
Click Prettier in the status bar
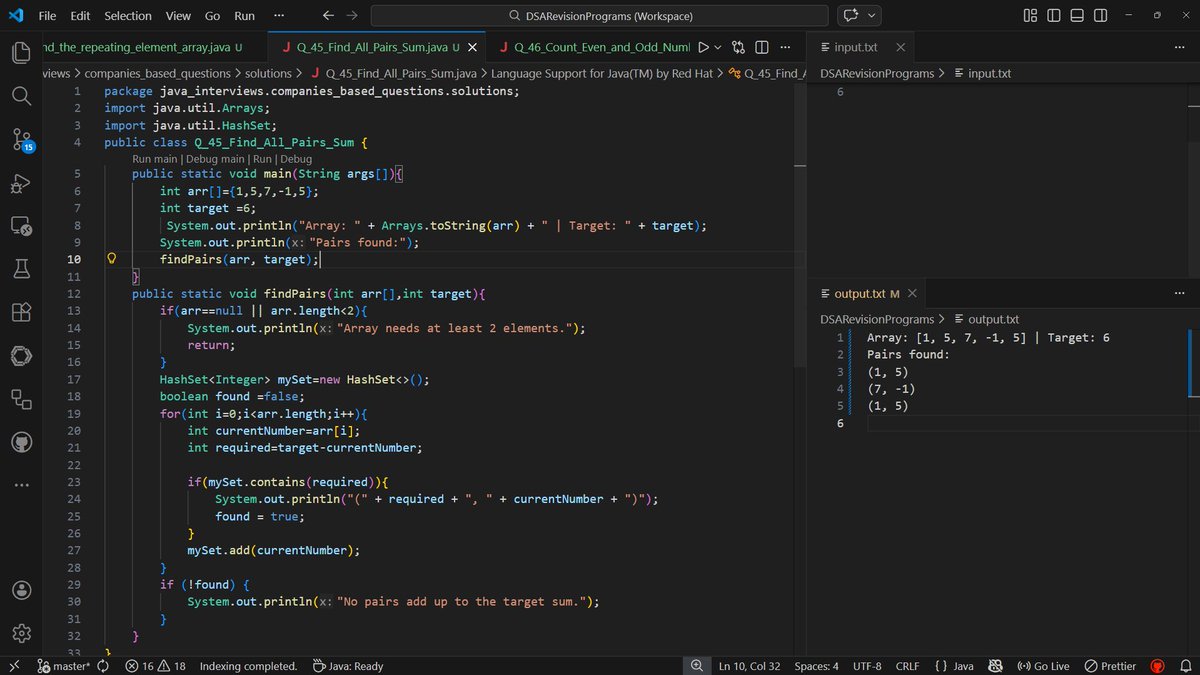1110,666
